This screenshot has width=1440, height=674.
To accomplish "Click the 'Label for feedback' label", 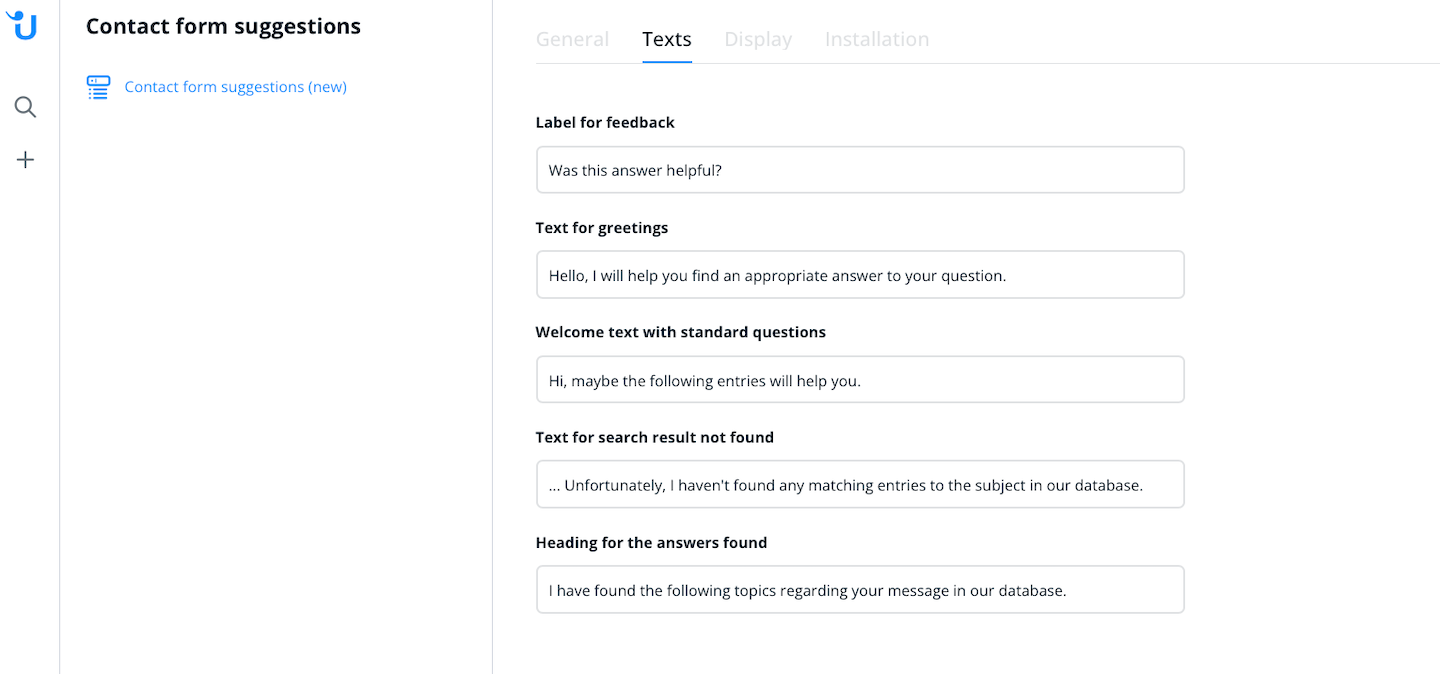I will click(605, 122).
